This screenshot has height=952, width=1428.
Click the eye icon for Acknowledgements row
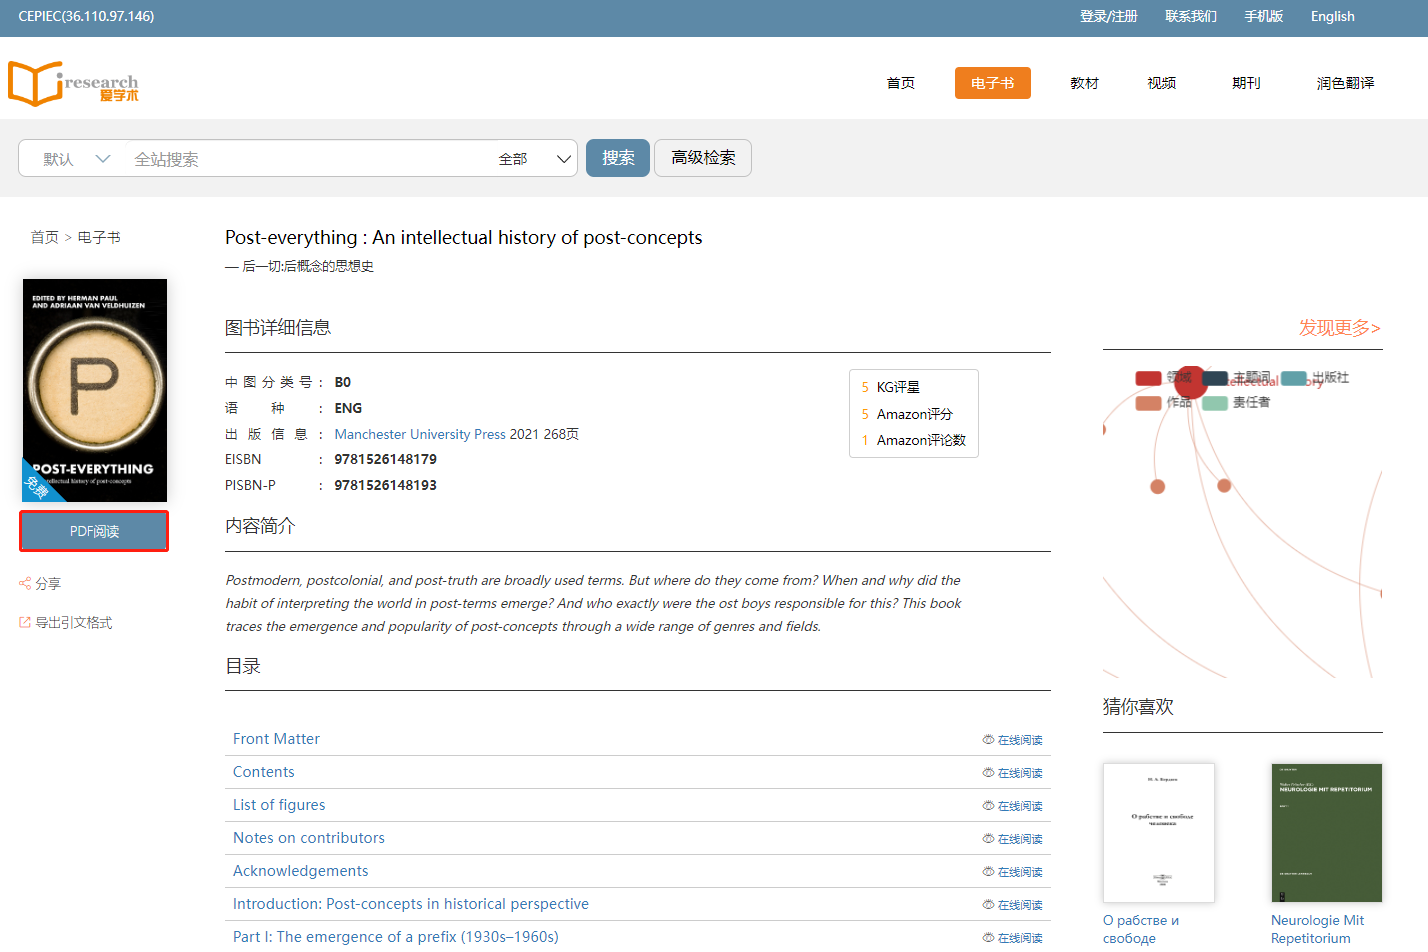coord(988,872)
